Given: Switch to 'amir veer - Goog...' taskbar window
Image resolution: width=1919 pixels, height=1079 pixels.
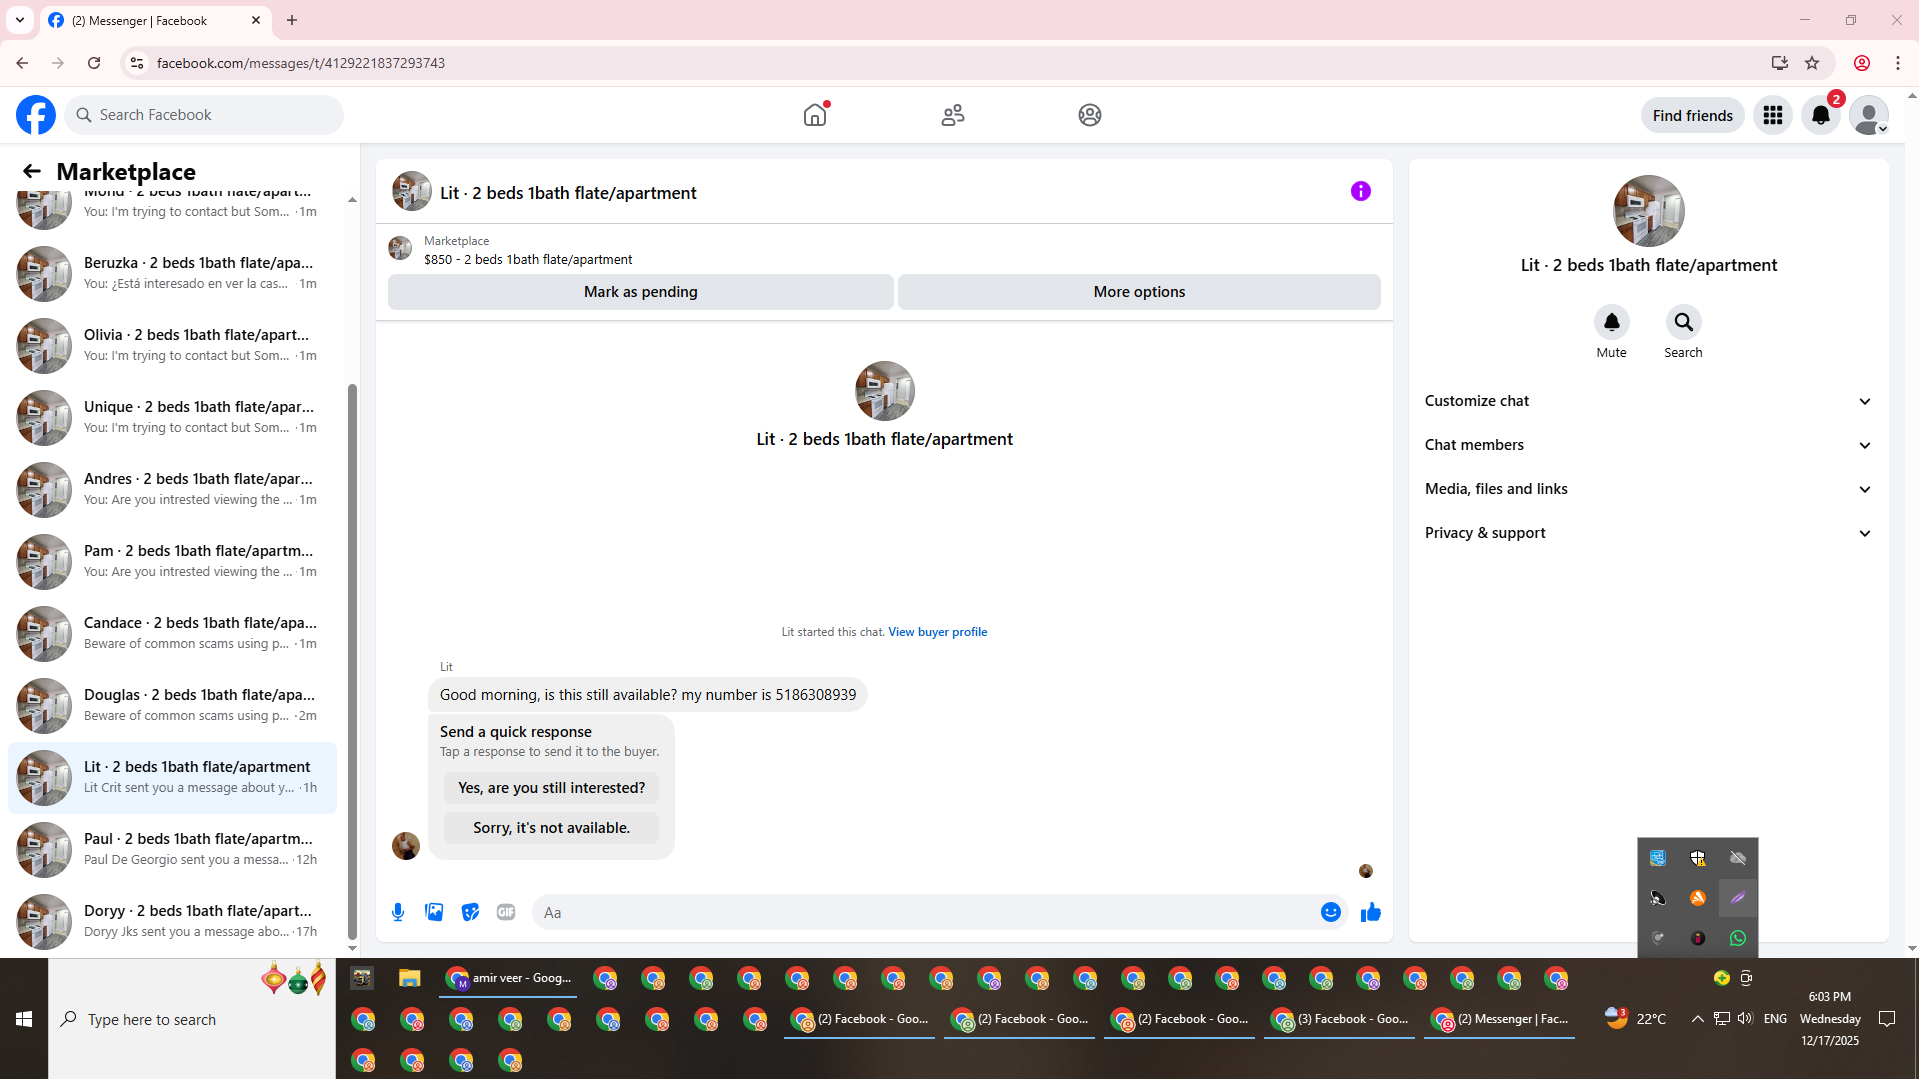Looking at the screenshot, I should coord(510,978).
